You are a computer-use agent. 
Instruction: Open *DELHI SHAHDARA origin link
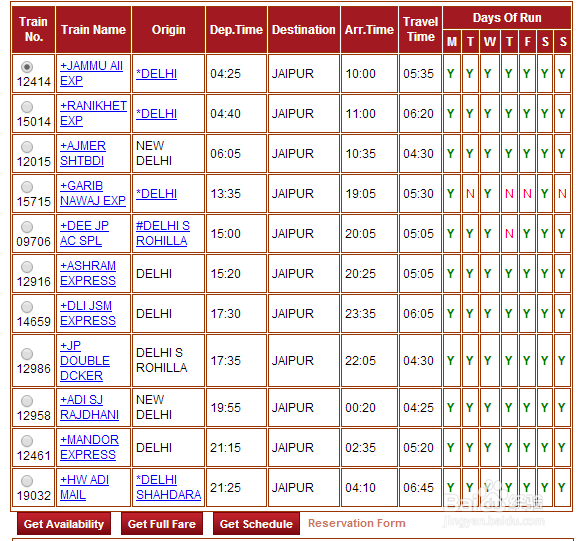pos(168,487)
